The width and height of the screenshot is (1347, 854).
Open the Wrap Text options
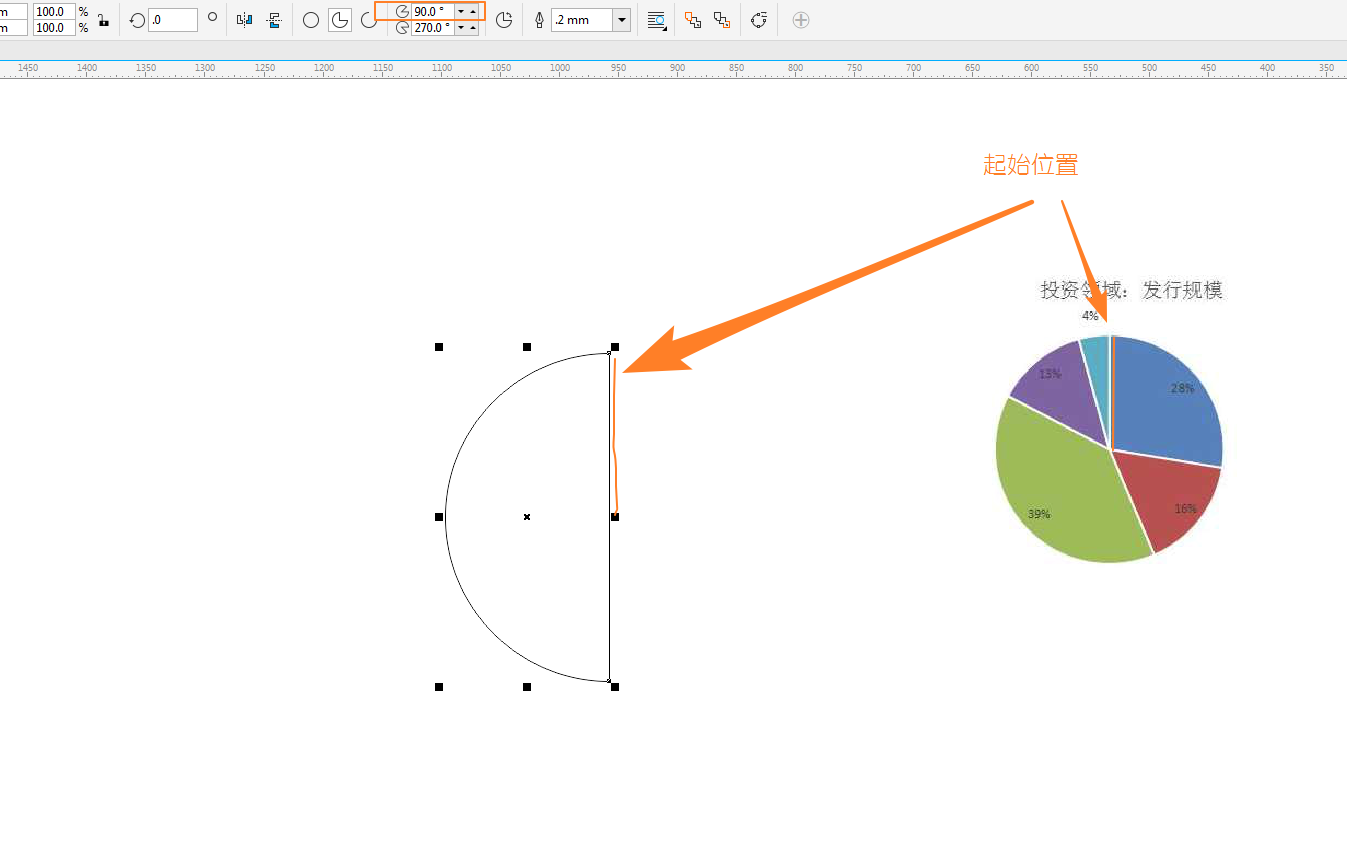tap(657, 20)
